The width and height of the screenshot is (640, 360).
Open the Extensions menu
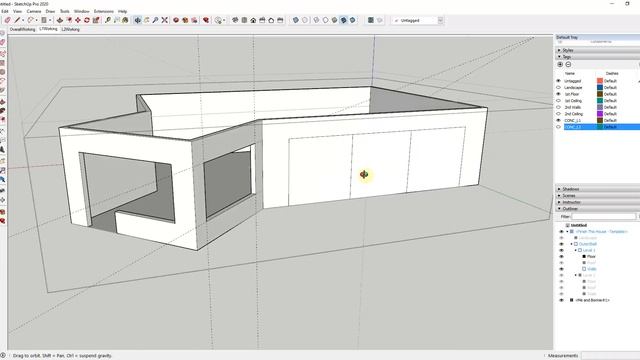(x=104, y=11)
